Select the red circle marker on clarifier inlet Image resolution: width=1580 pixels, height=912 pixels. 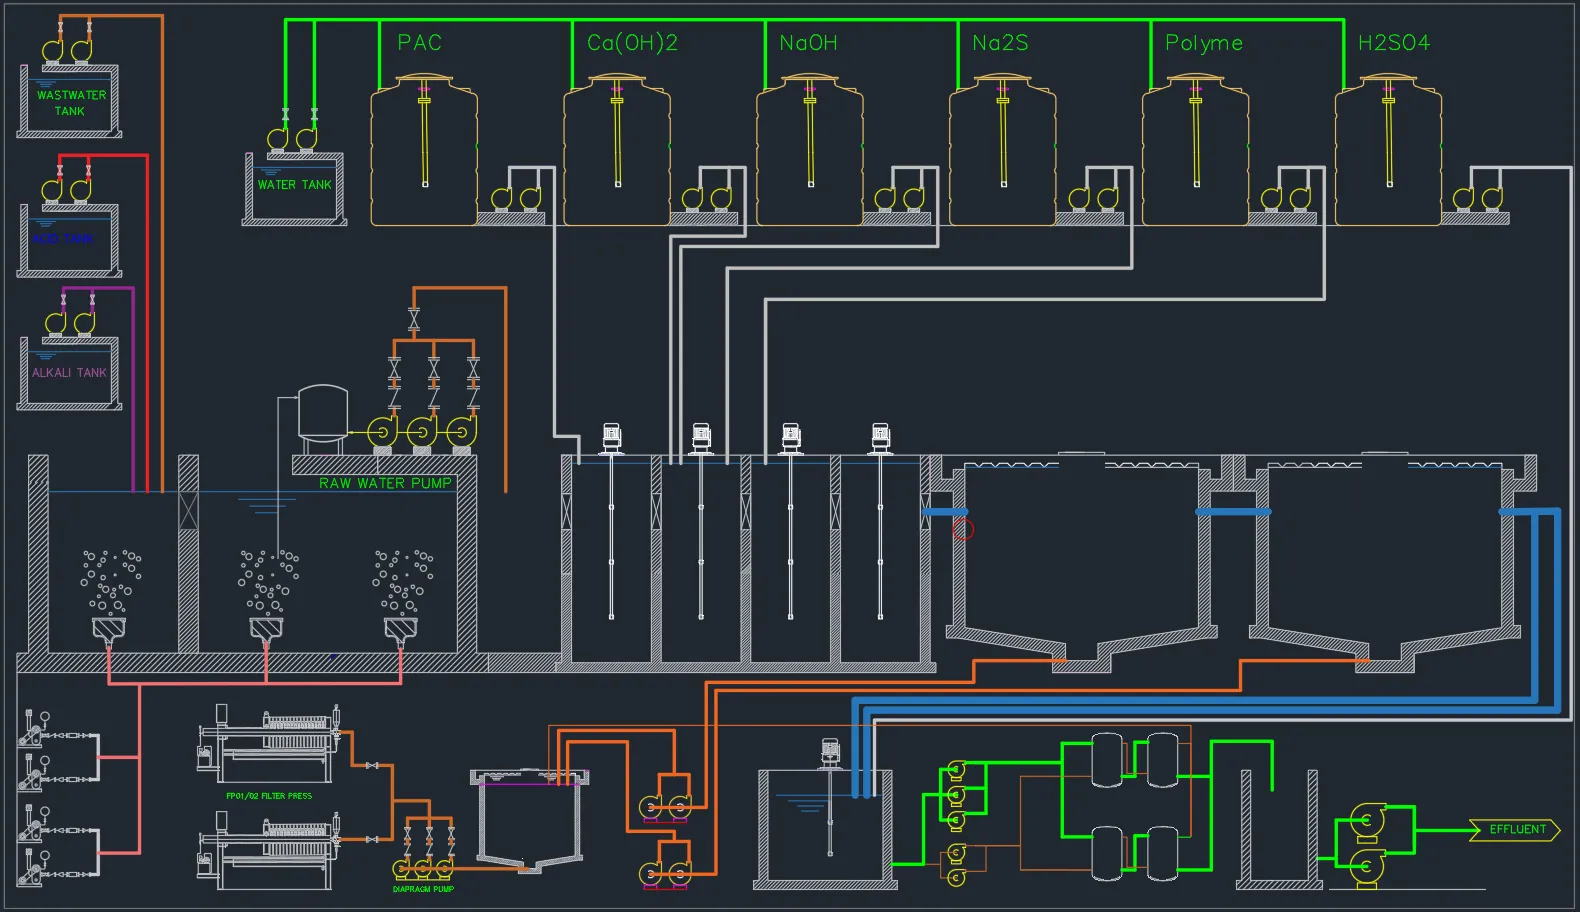tap(963, 529)
